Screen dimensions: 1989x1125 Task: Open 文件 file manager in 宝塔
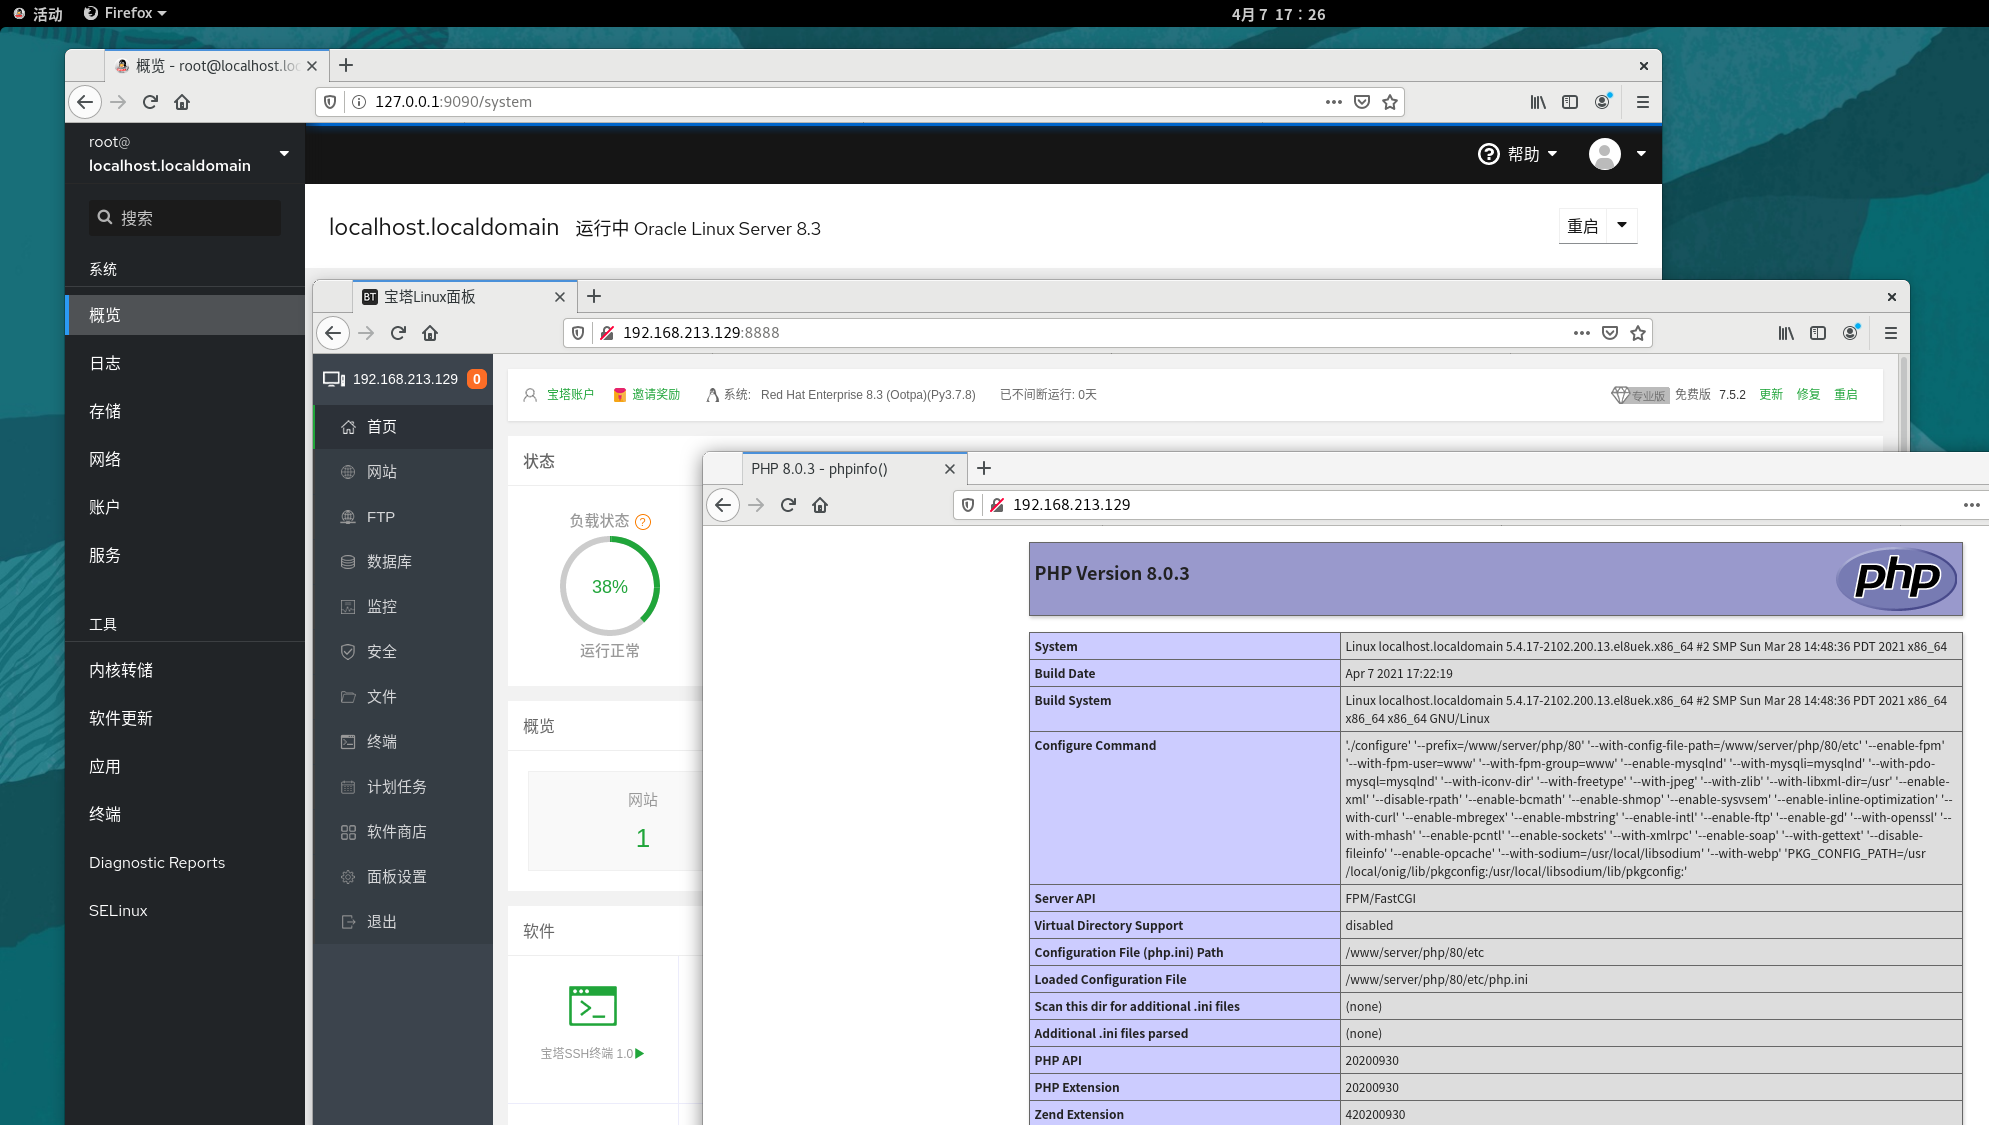[x=382, y=696]
